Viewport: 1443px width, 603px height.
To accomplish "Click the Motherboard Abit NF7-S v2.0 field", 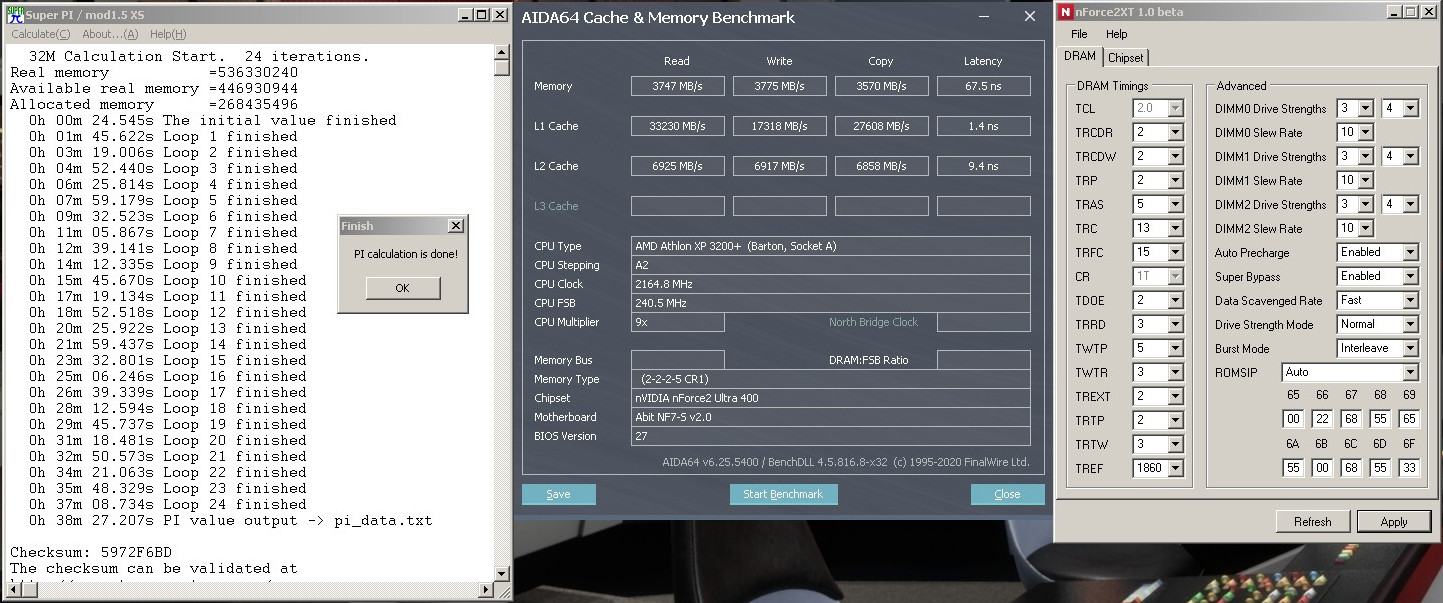I will click(x=830, y=417).
